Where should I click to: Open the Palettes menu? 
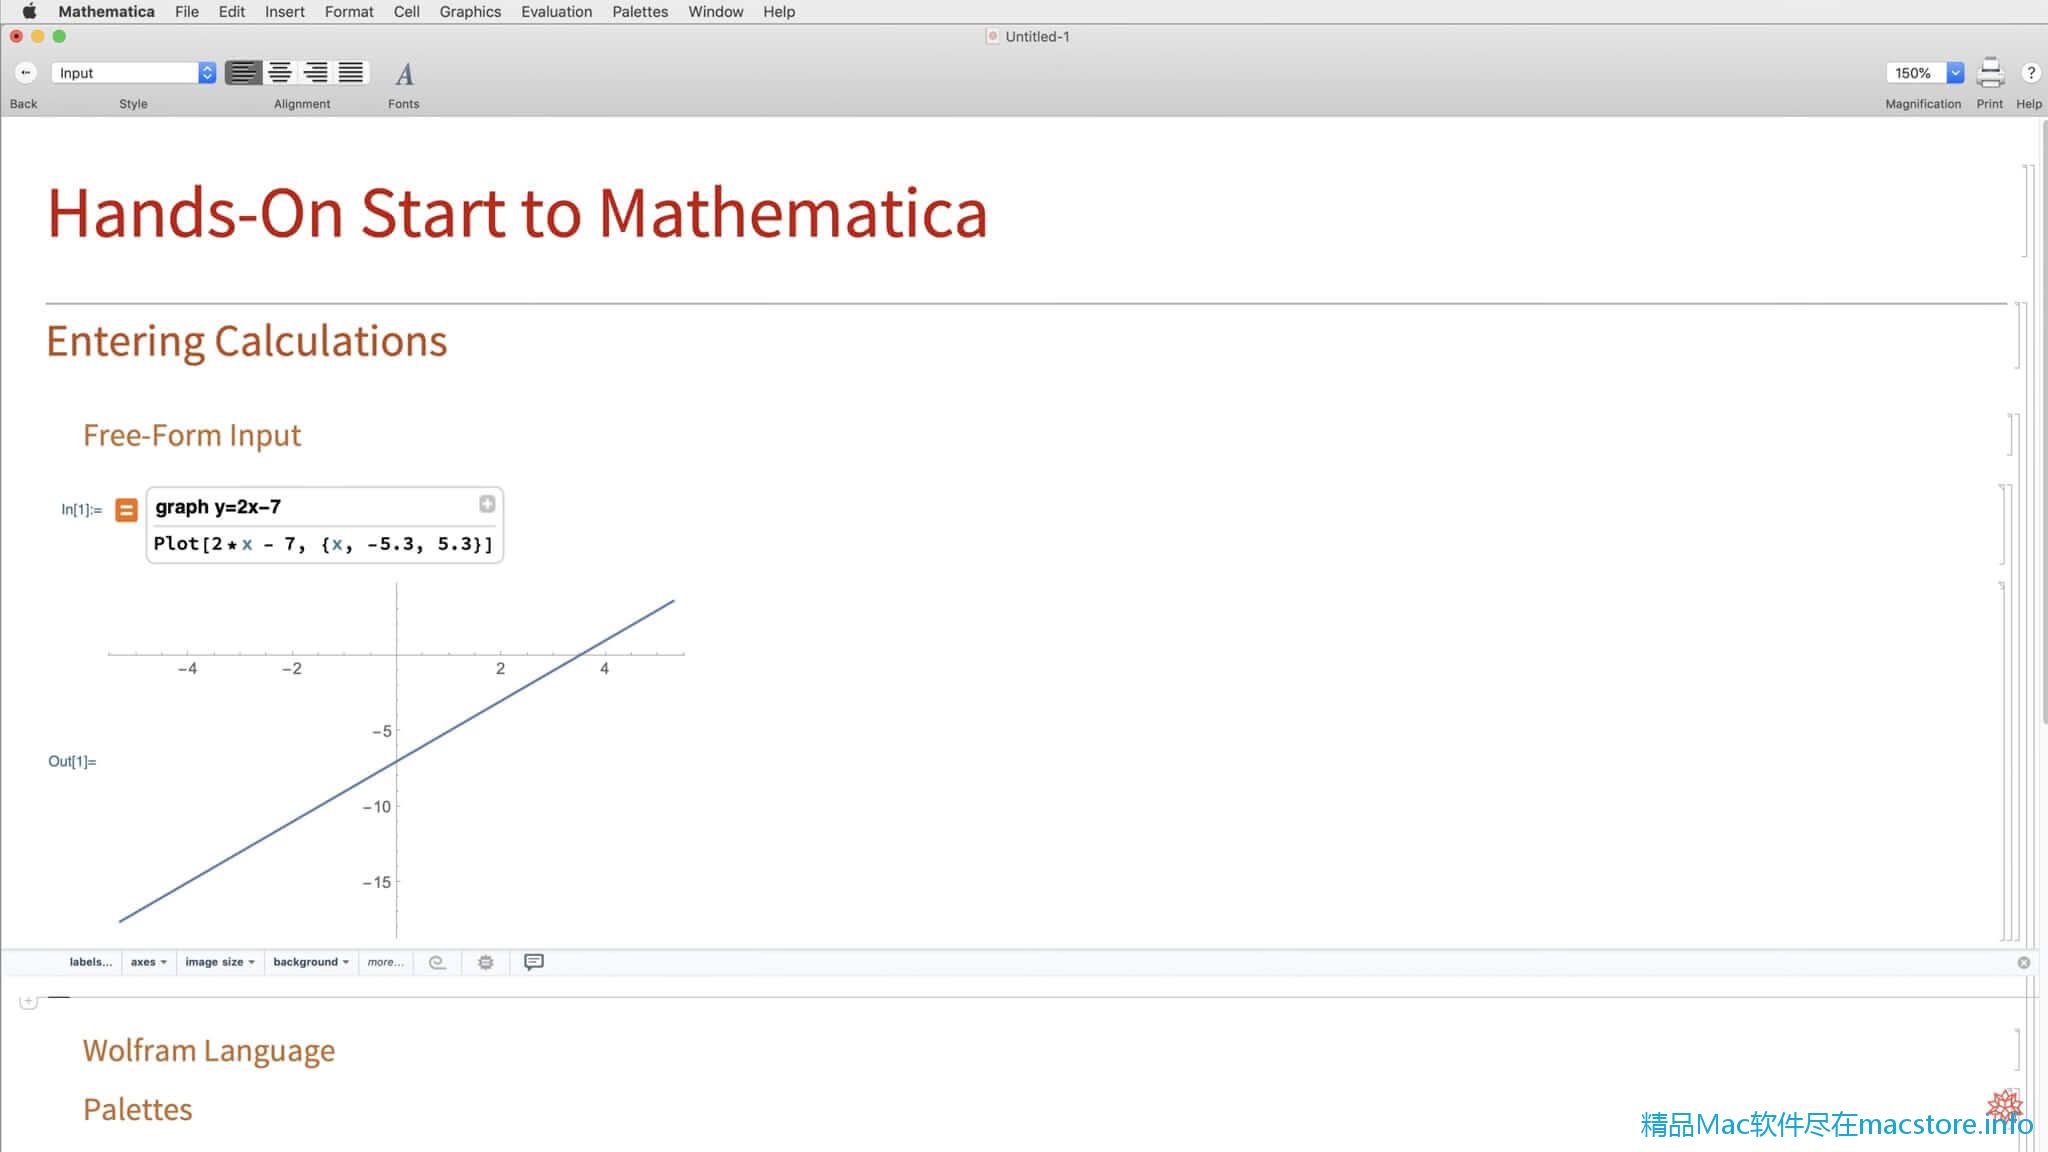coord(640,12)
